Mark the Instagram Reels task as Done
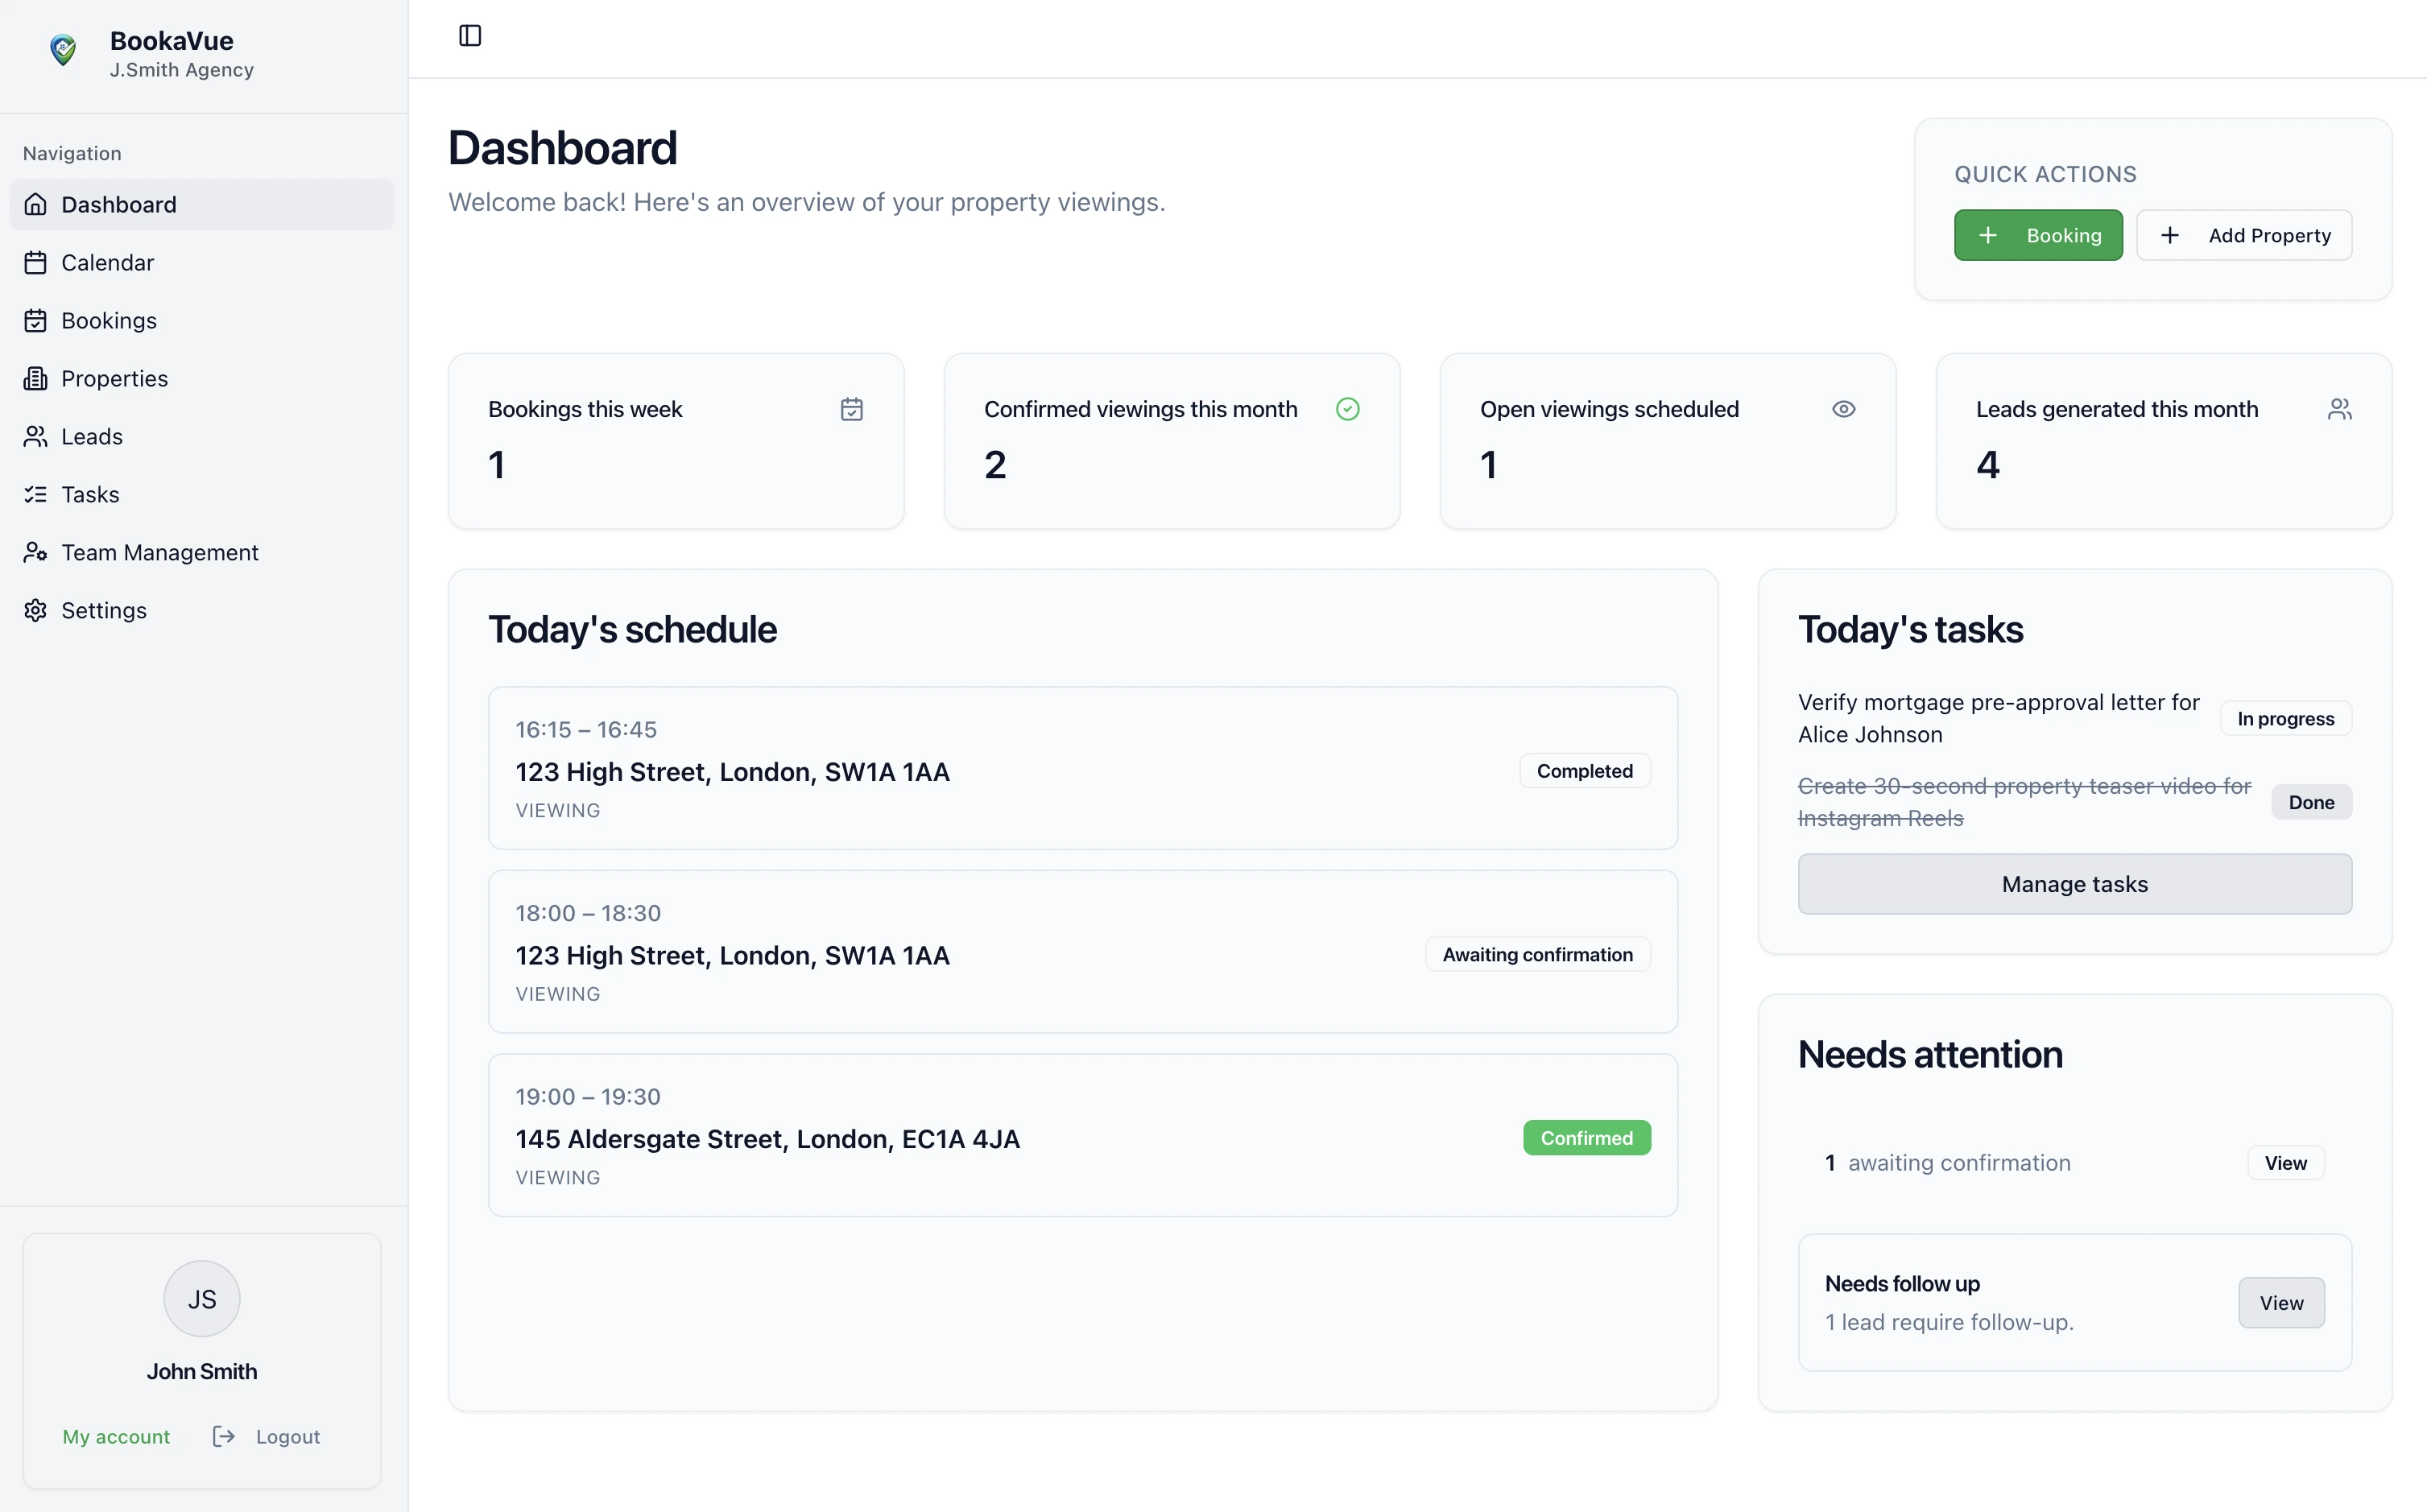 coord(2310,802)
